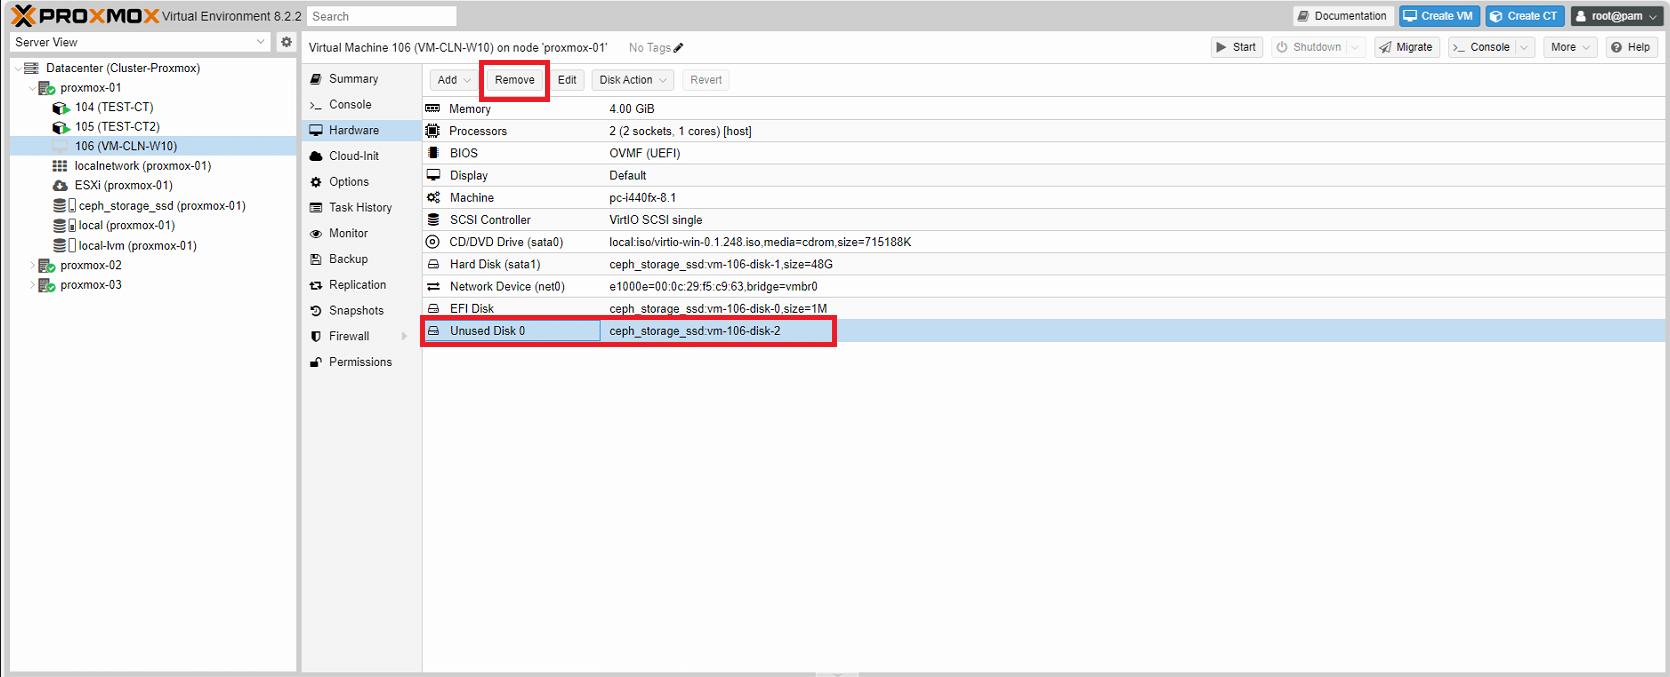Viewport: 1670px width, 677px height.
Task: Click the BIOS row icon
Action: pyautogui.click(x=433, y=153)
